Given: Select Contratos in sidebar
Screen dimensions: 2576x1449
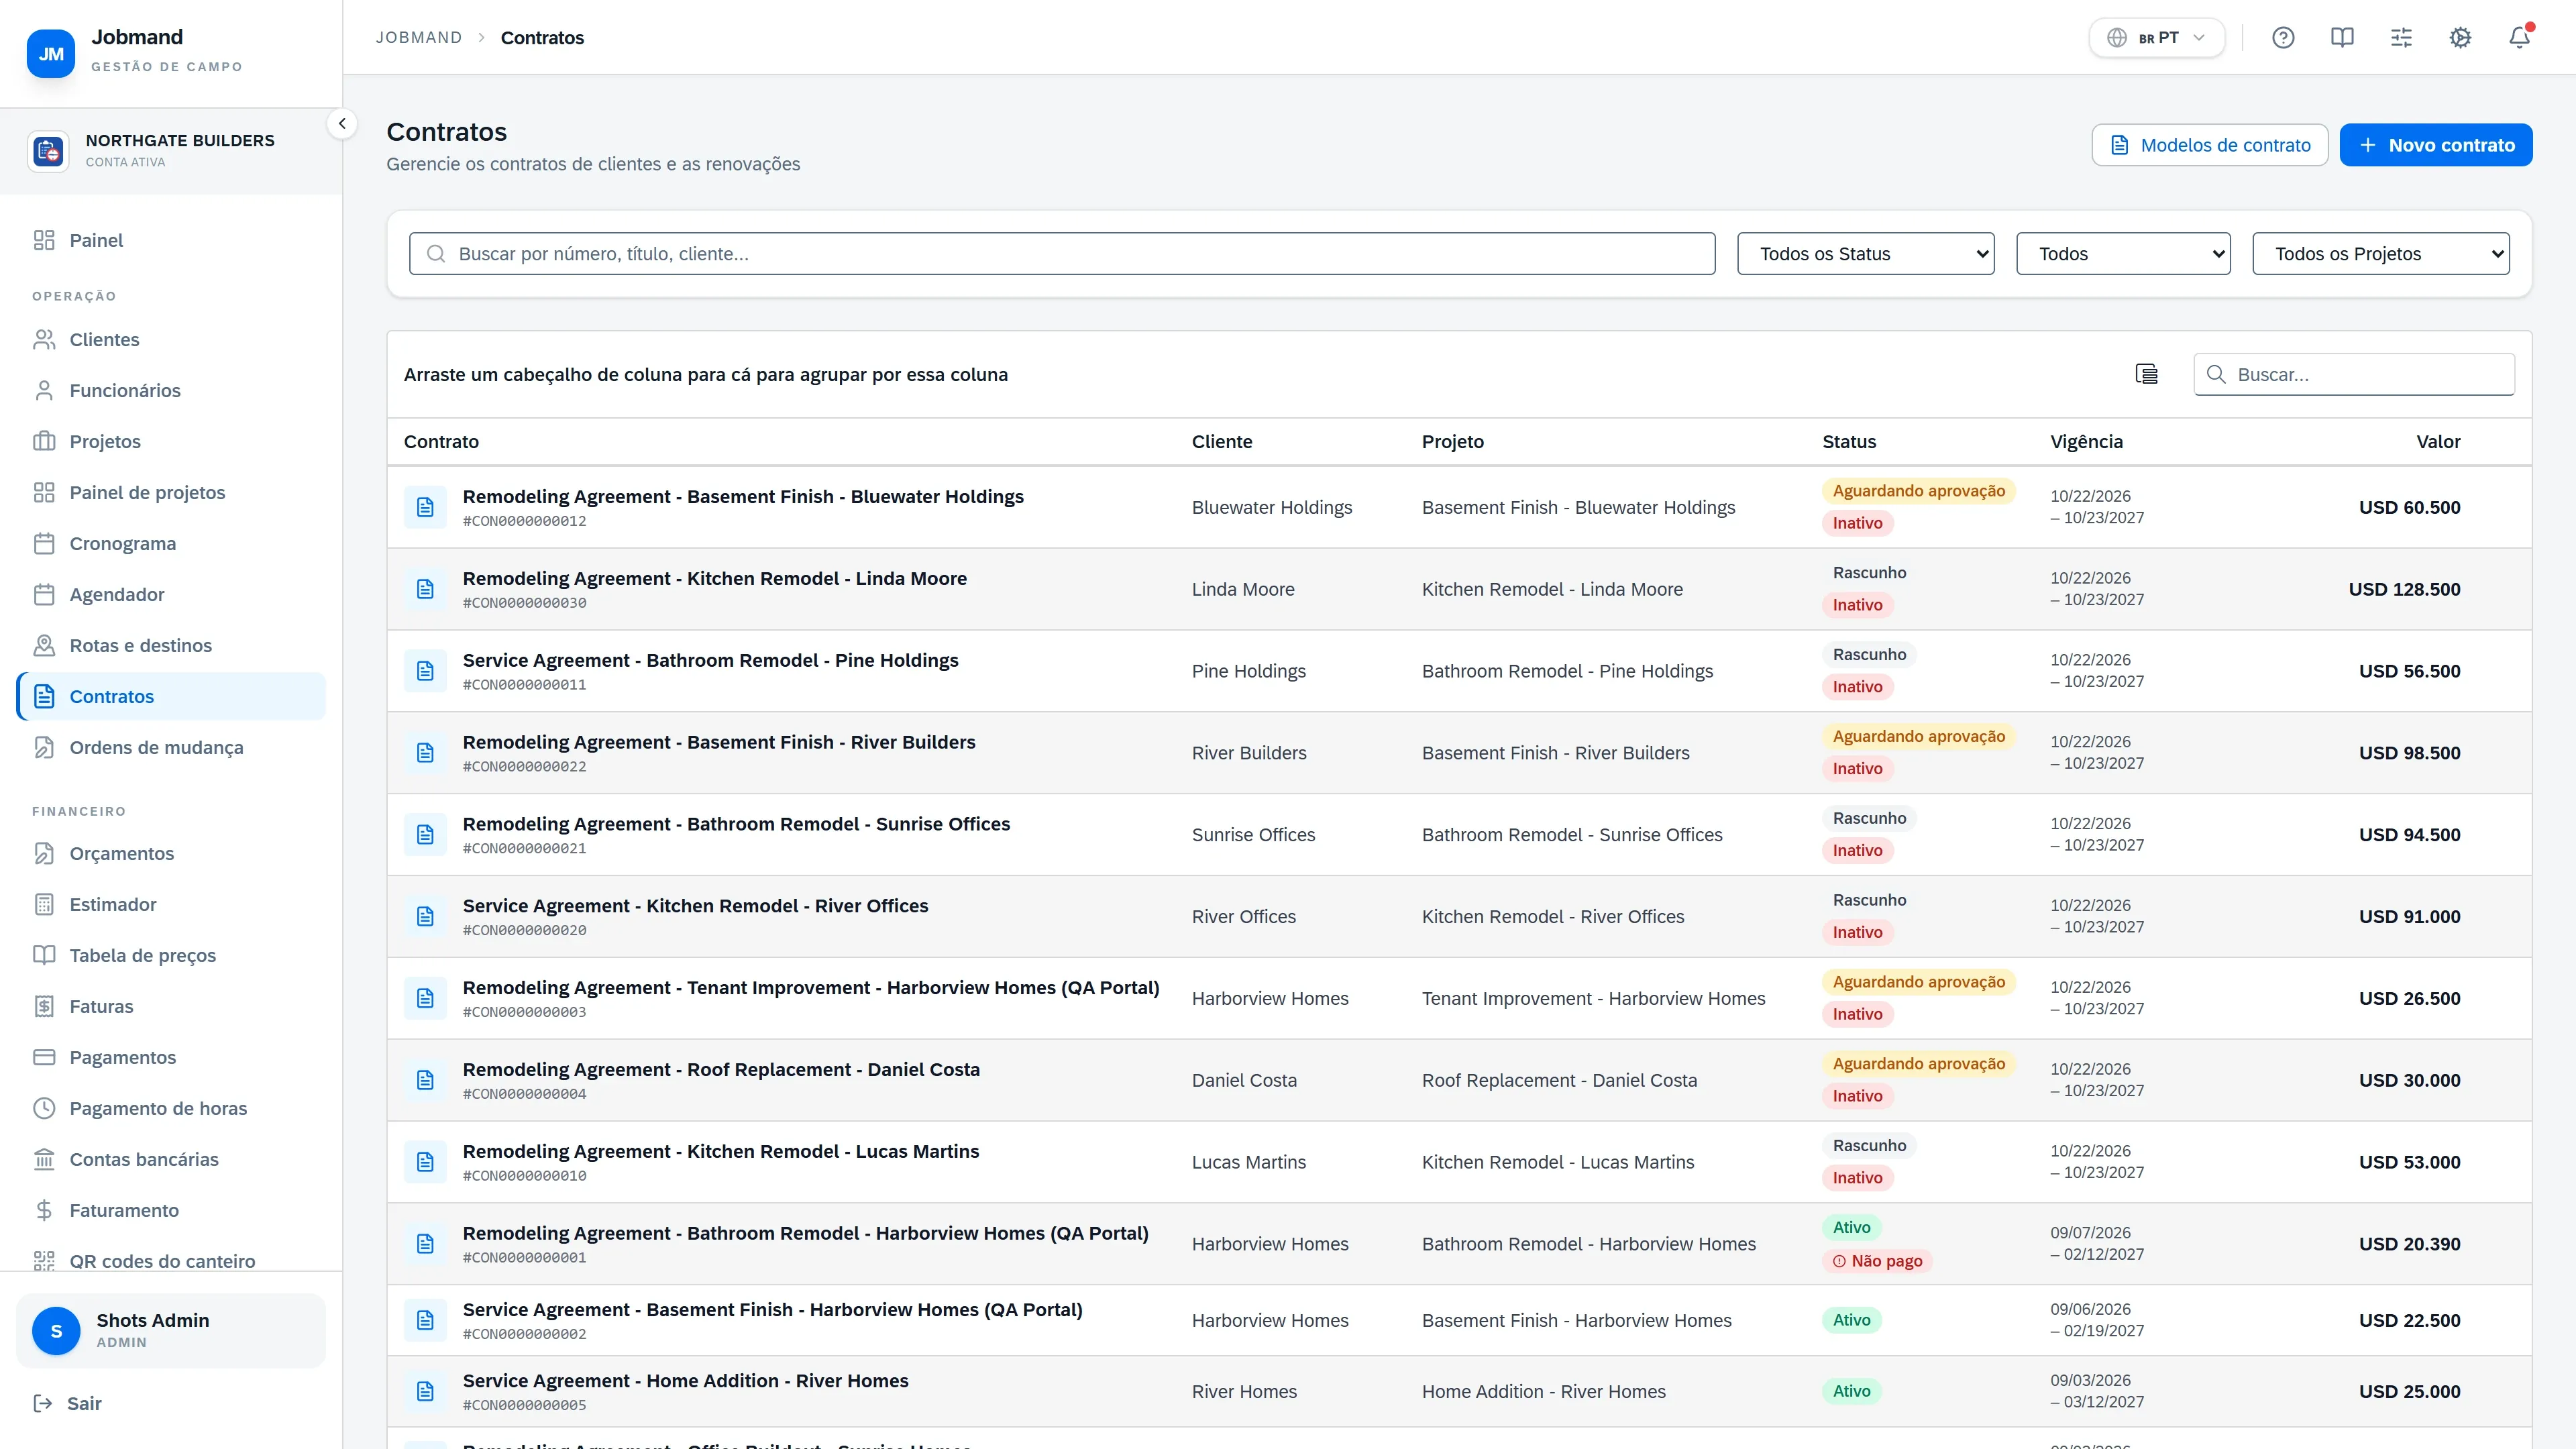Looking at the screenshot, I should click(x=171, y=697).
